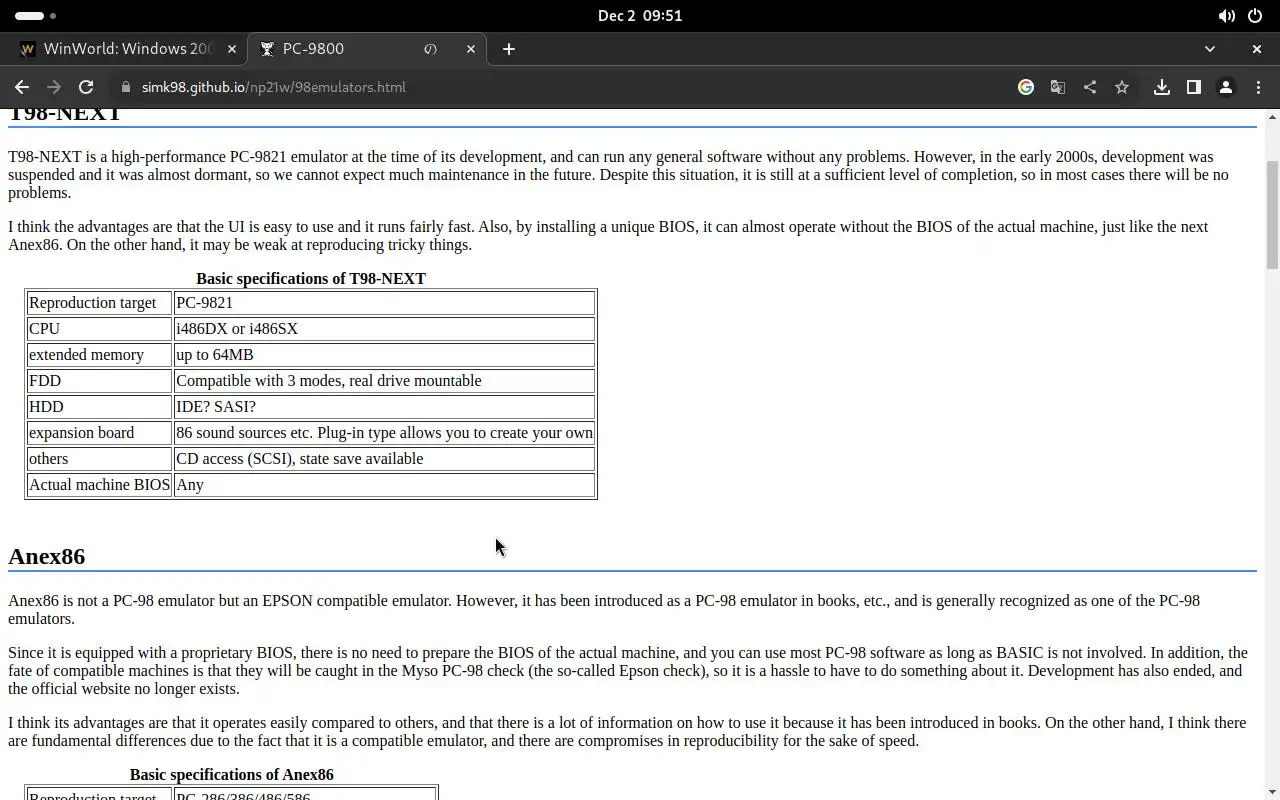Screen dimensions: 1280x800
Task: Click the 'expansion board' row label
Action: tap(99, 433)
